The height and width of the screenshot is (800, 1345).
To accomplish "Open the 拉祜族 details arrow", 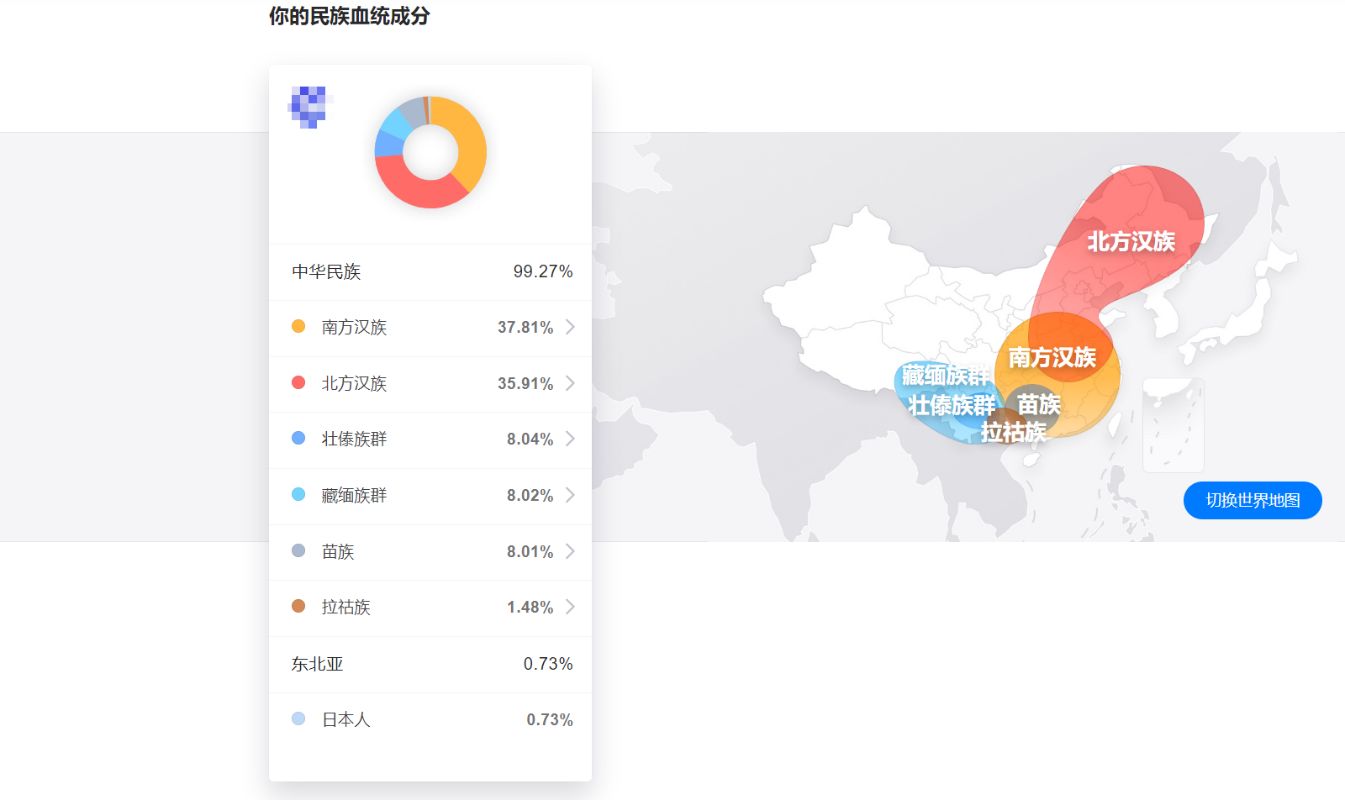I will coord(570,607).
